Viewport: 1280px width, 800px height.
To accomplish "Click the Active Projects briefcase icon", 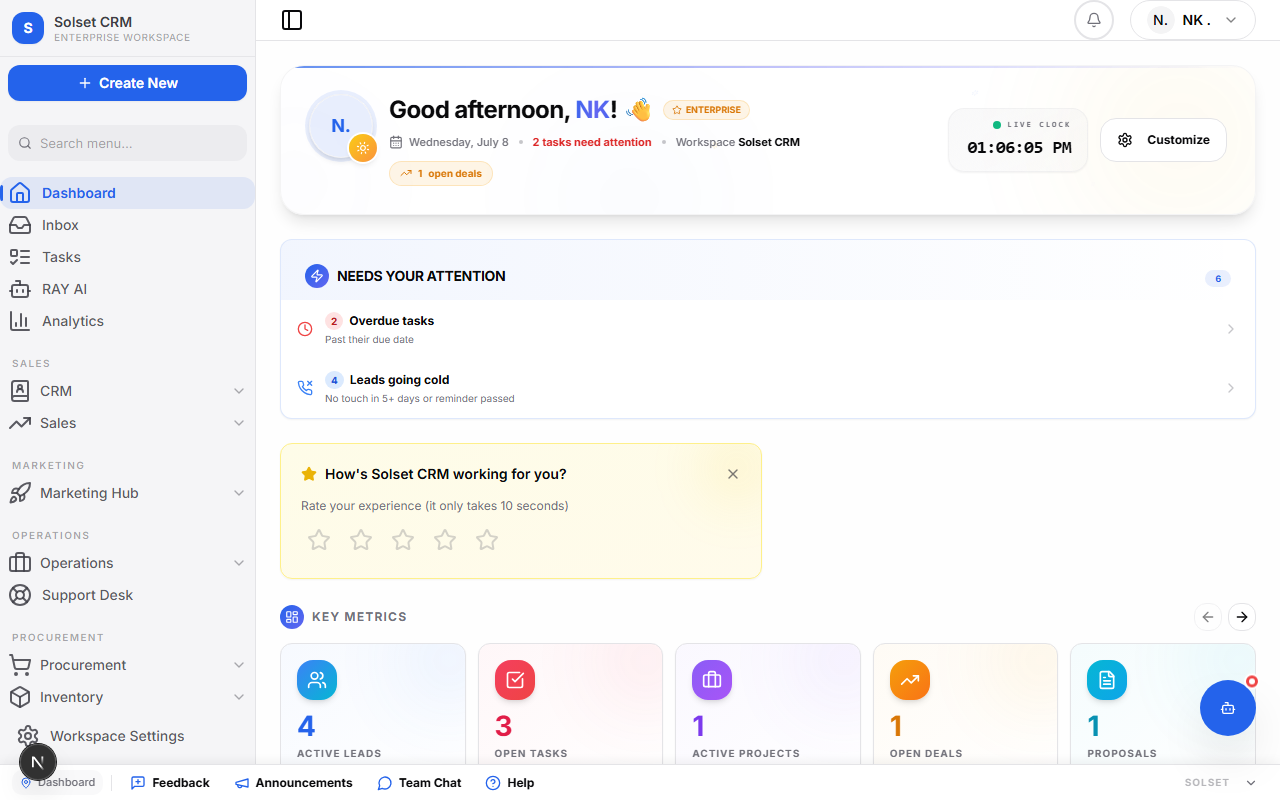I will pyautogui.click(x=712, y=680).
